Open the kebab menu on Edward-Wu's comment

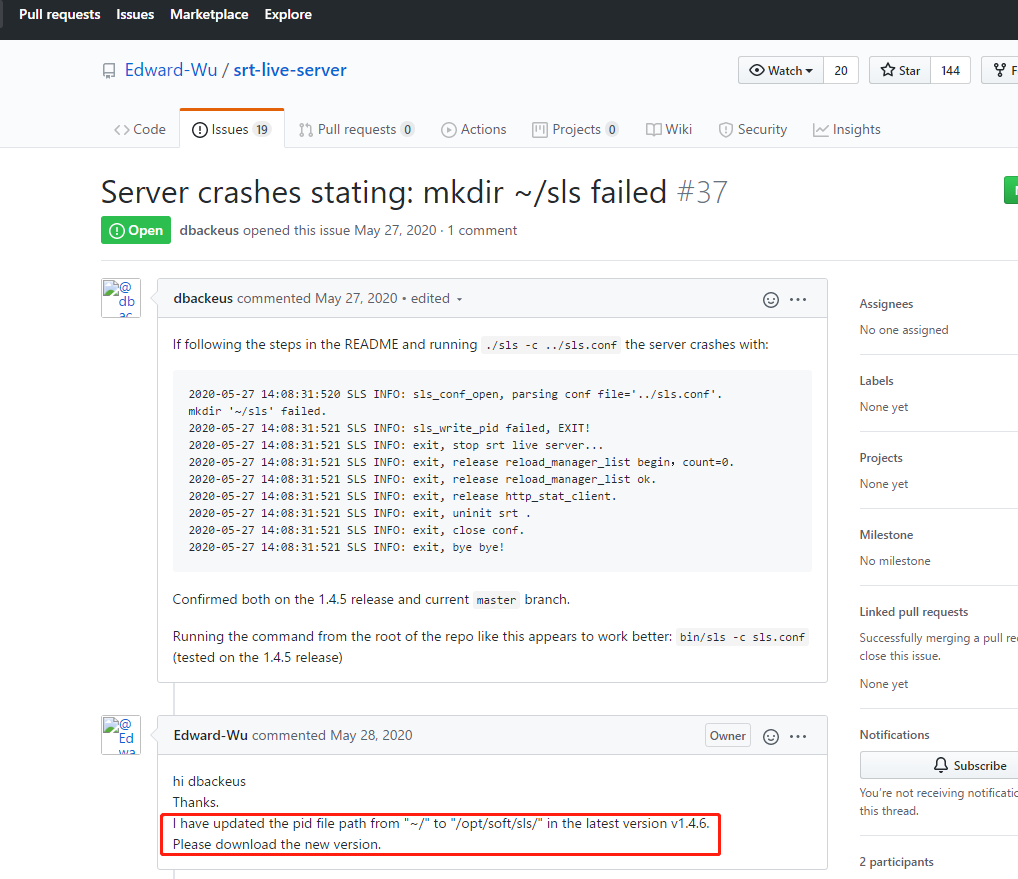click(798, 735)
